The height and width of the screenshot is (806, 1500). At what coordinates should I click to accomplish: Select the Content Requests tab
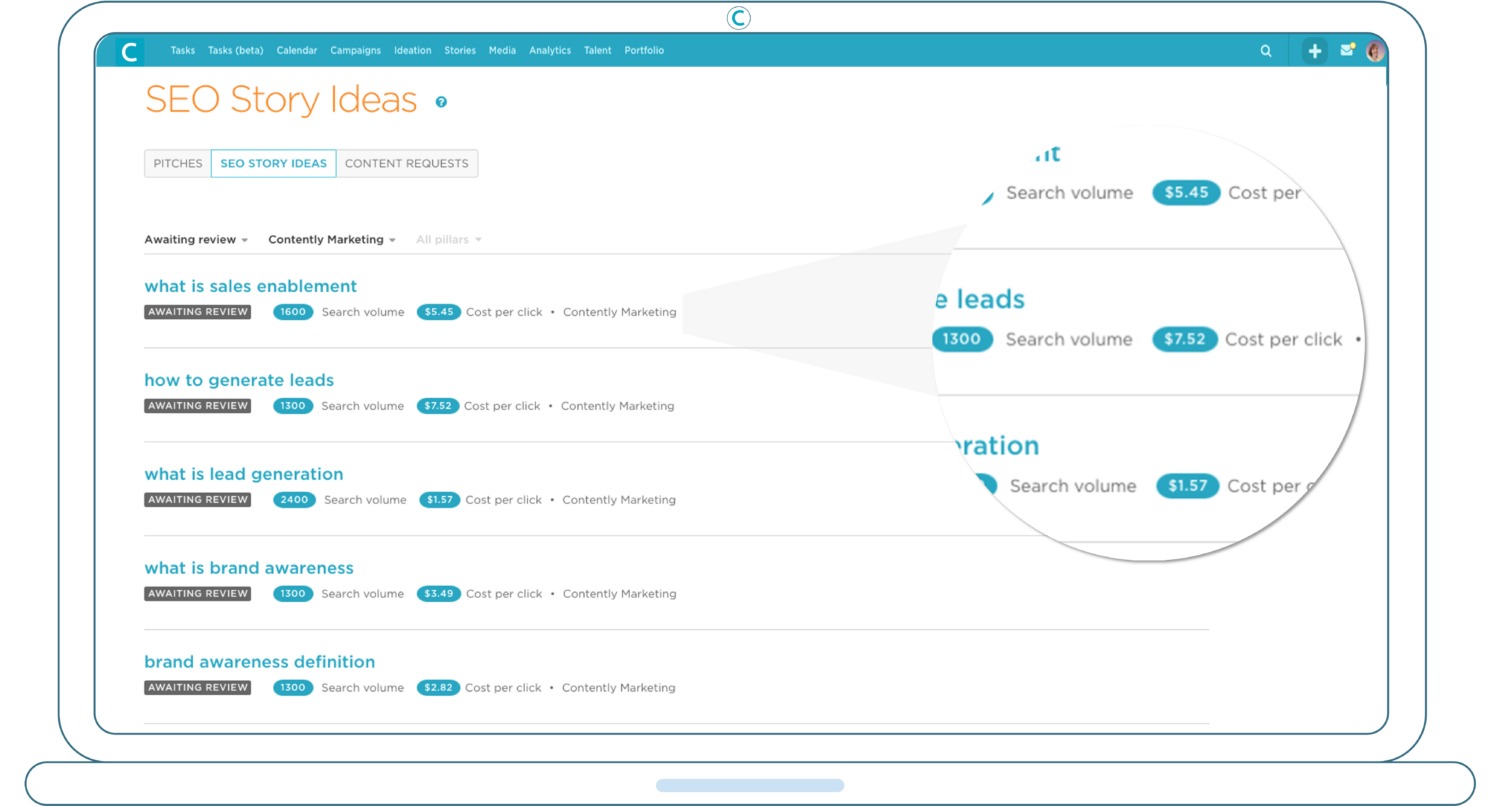(406, 164)
